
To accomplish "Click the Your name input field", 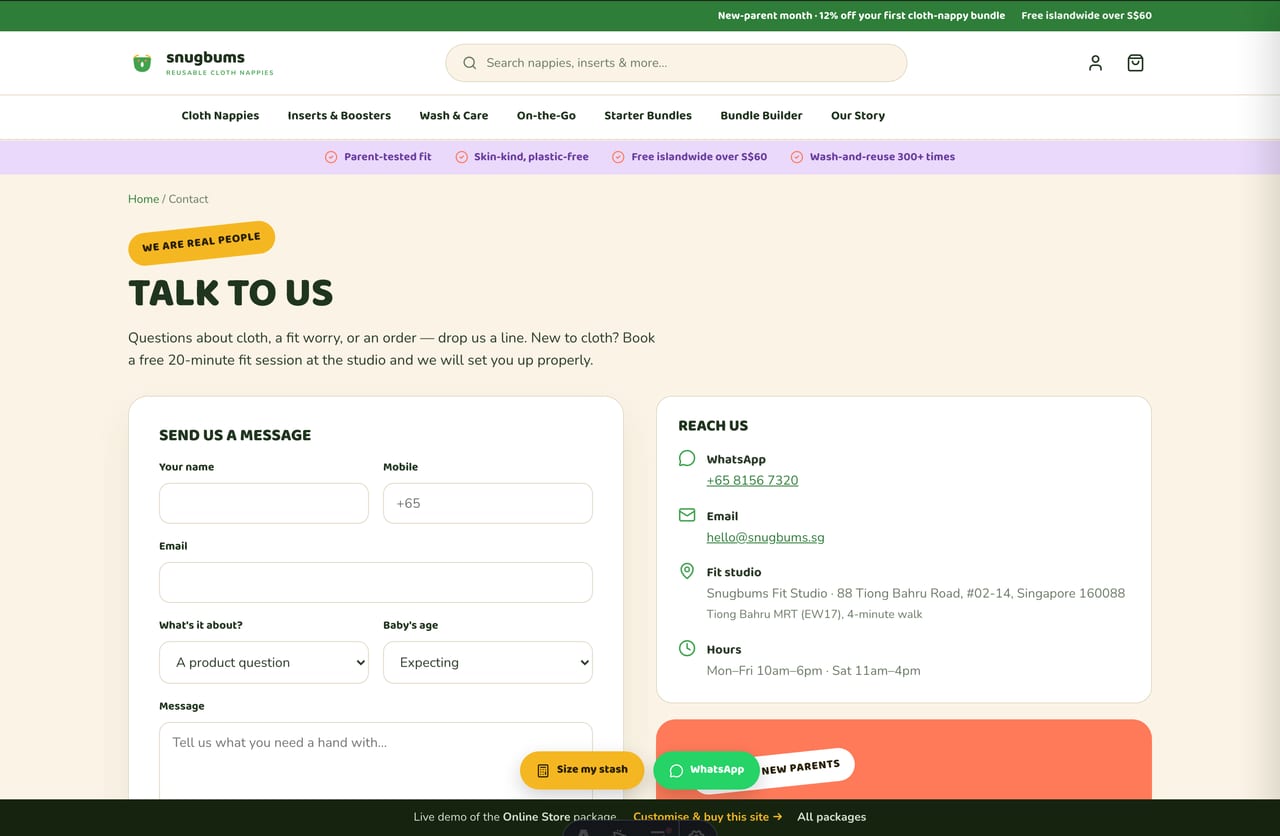I will [x=264, y=503].
